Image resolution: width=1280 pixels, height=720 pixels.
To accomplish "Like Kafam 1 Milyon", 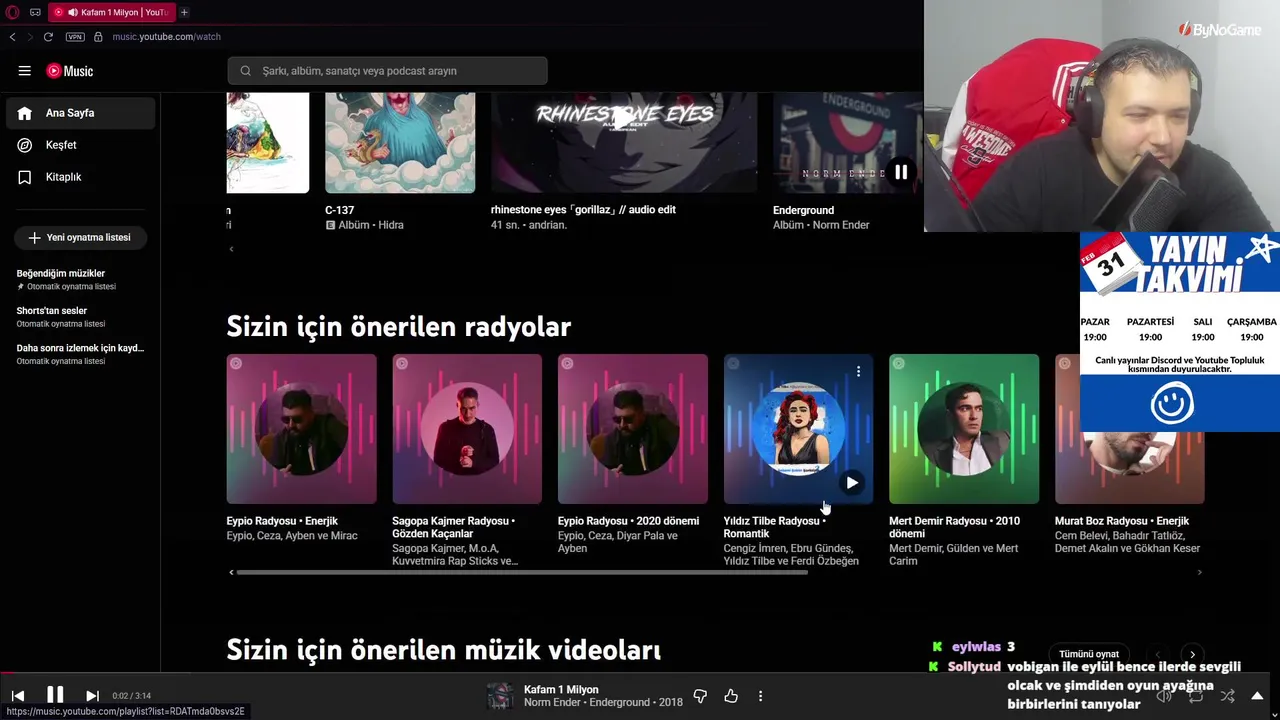I will coord(731,696).
